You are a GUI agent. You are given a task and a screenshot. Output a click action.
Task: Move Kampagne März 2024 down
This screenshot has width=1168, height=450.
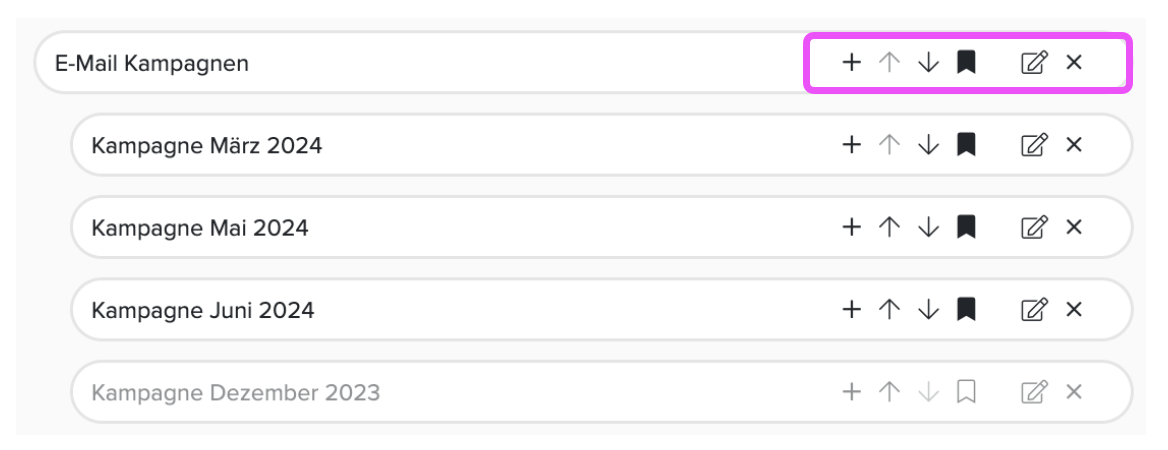928,145
